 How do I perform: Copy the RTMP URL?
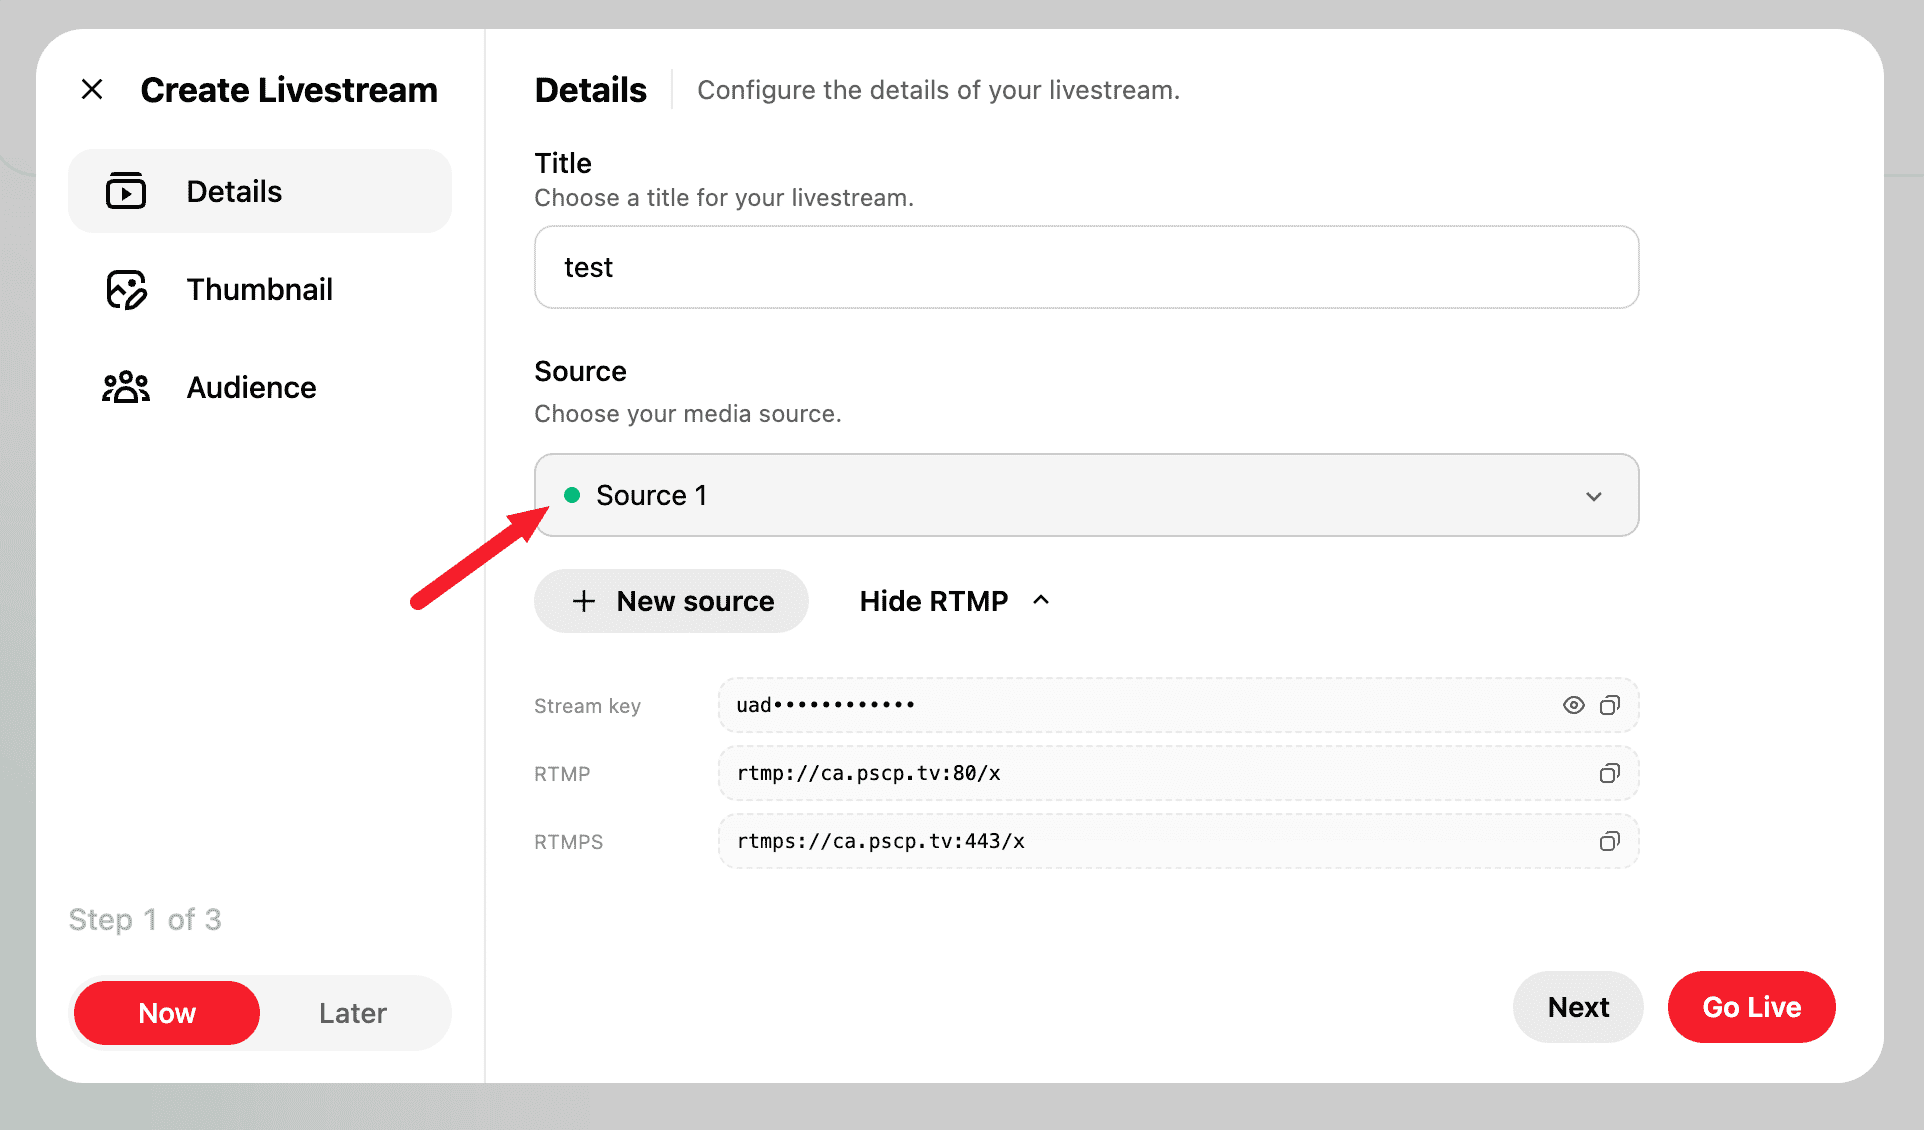pyautogui.click(x=1610, y=773)
